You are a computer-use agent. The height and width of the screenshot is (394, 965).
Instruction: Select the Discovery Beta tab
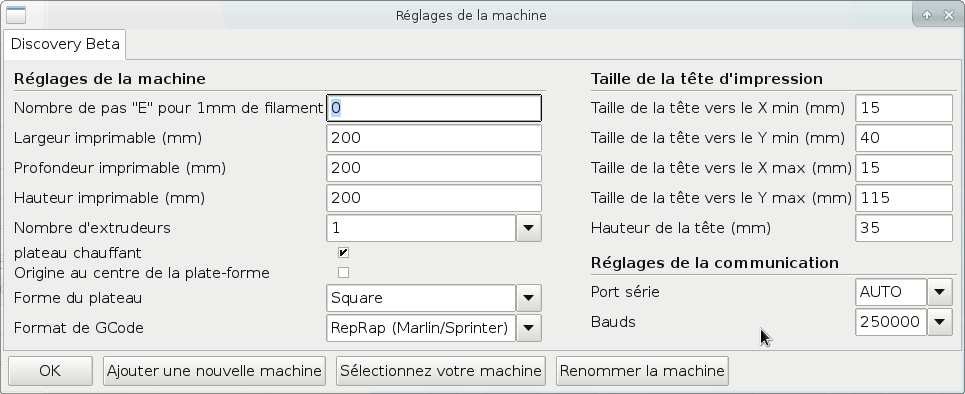click(65, 44)
